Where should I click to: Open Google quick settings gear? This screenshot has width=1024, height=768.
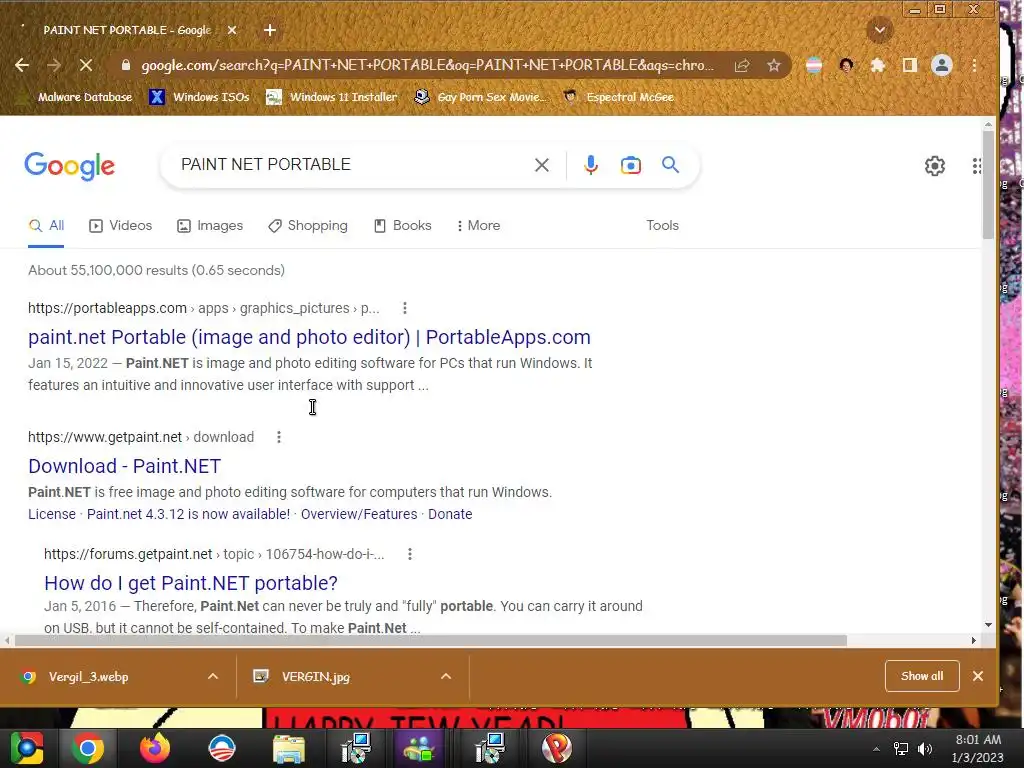click(935, 166)
